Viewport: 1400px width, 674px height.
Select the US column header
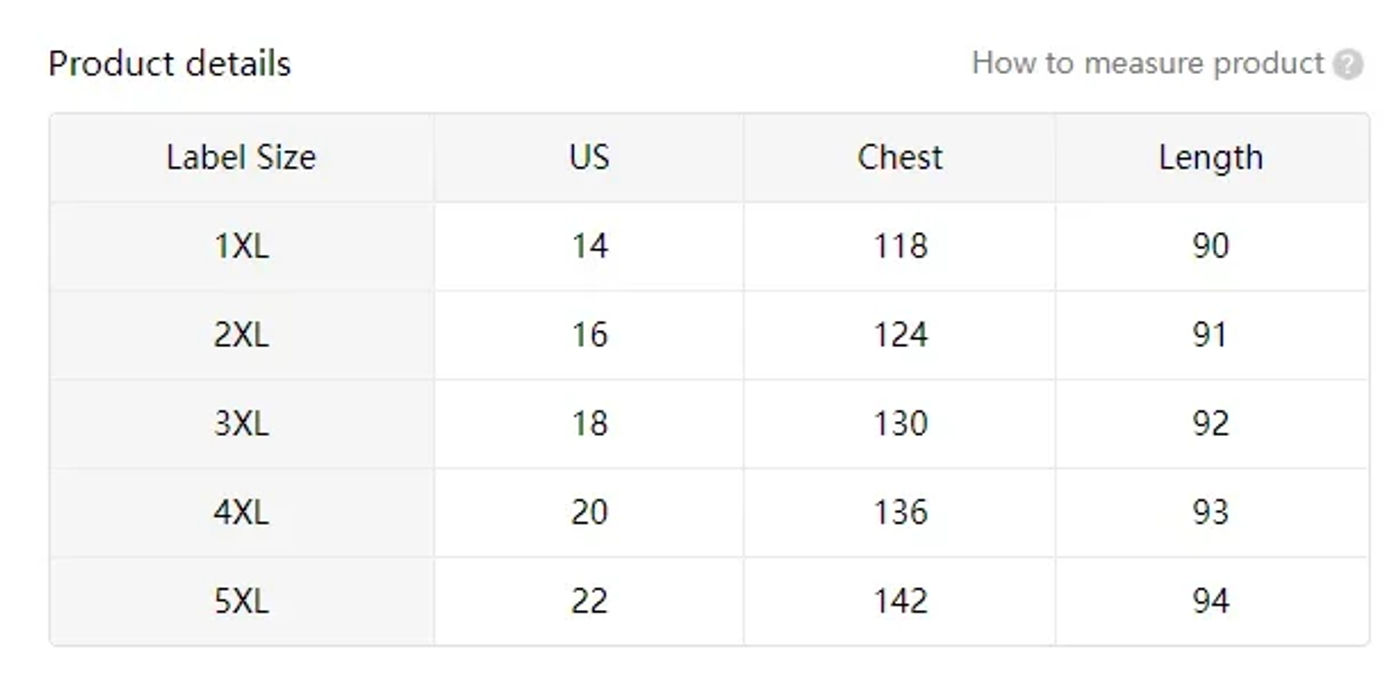(589, 157)
